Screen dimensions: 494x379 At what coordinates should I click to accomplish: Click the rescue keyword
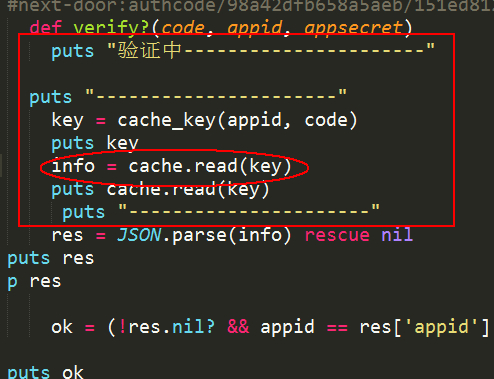[337, 235]
